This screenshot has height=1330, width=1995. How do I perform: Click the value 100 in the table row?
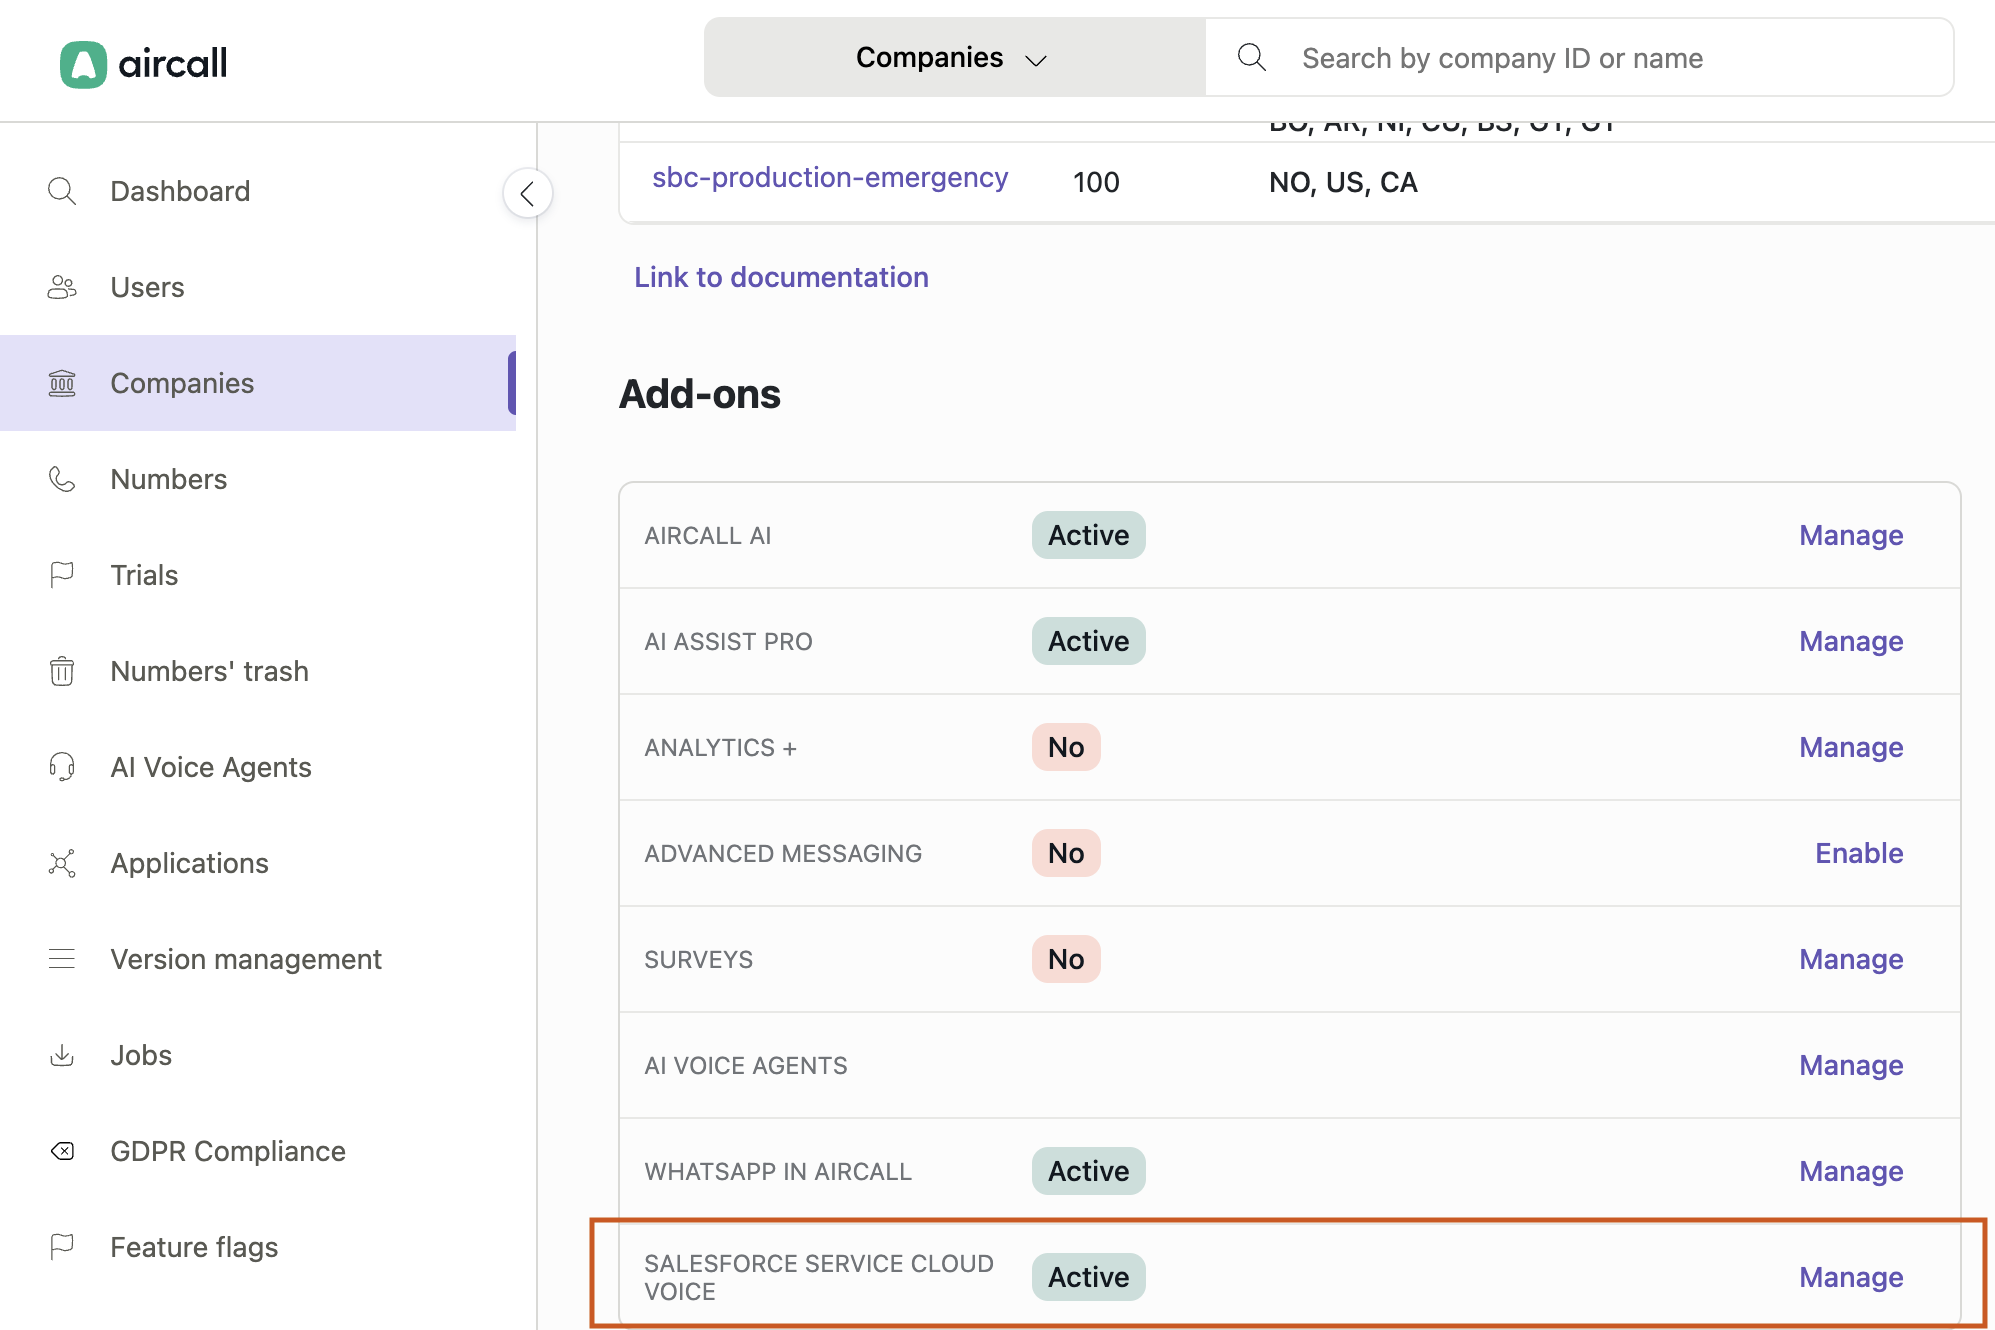coord(1096,182)
